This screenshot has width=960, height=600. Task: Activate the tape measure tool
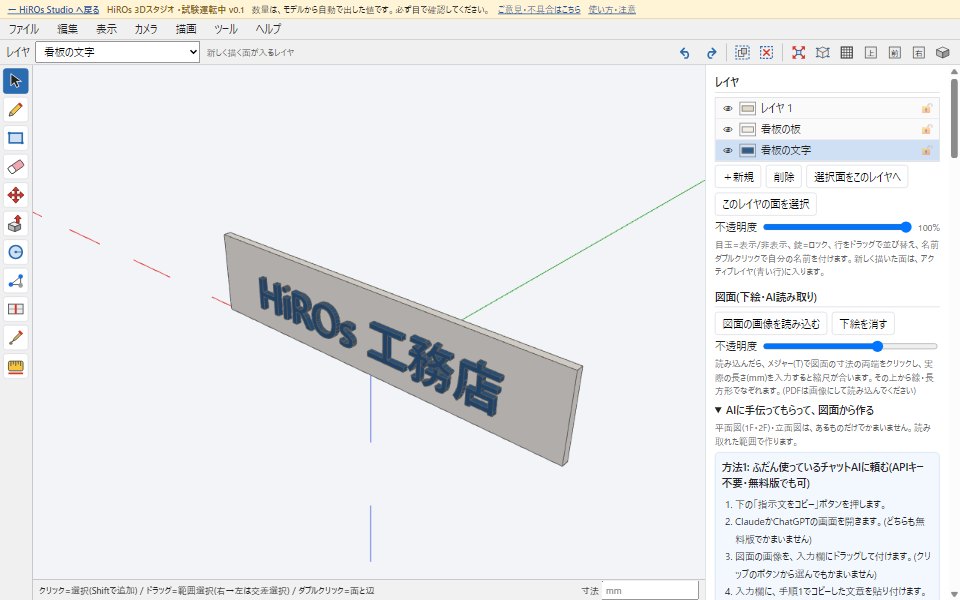(x=16, y=366)
